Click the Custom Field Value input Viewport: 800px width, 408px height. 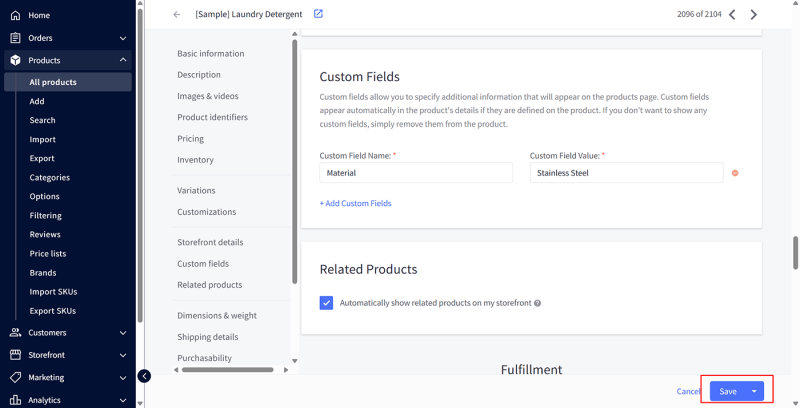tap(626, 173)
